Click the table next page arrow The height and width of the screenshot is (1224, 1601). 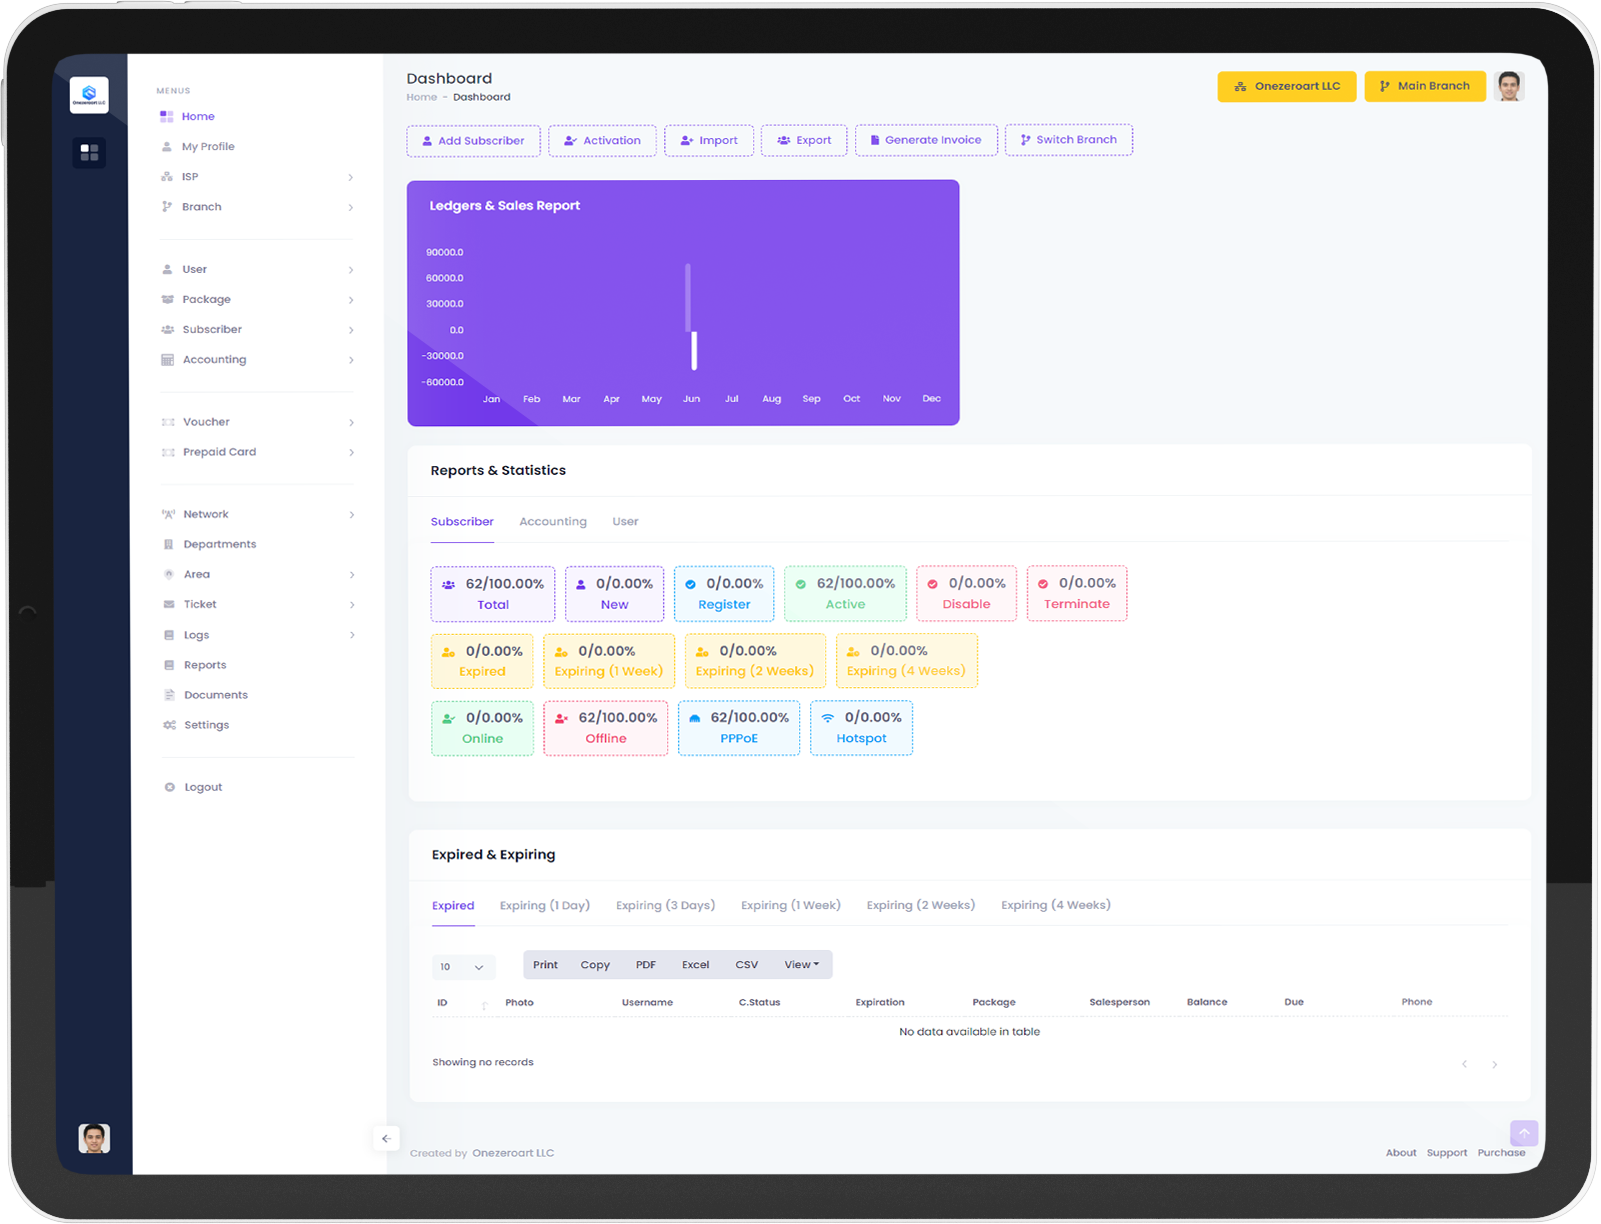click(1495, 1064)
